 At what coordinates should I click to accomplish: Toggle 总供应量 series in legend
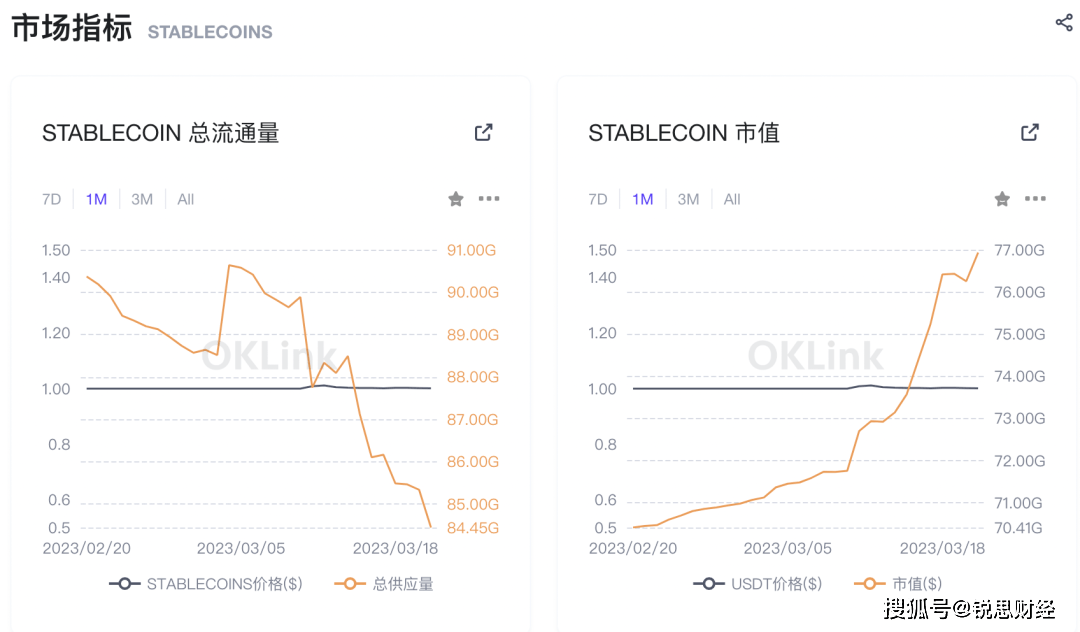[387, 584]
